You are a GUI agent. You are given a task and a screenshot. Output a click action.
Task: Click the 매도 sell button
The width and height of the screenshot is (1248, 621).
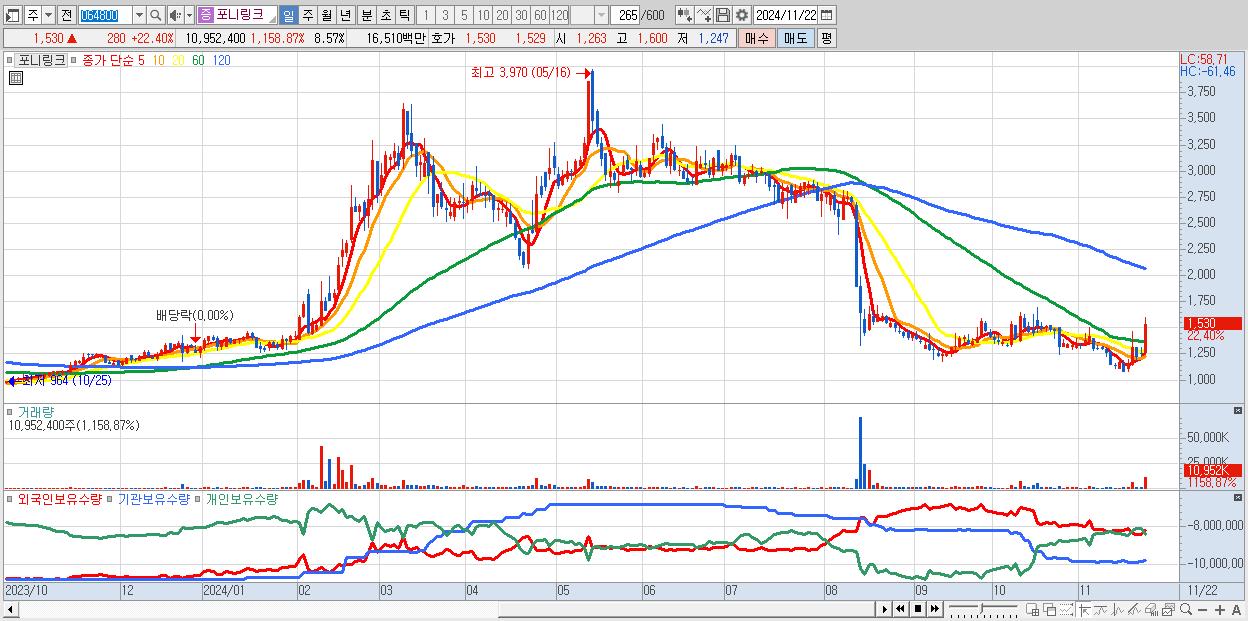coord(796,38)
